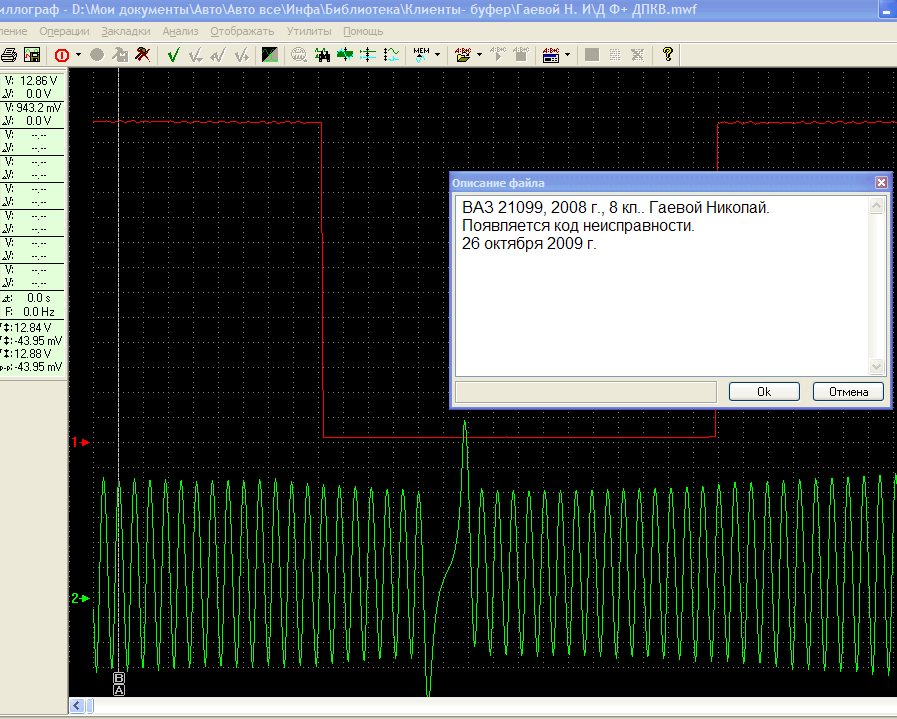The height and width of the screenshot is (719, 897).
Task: Open the Утилиты menu
Action: [x=309, y=31]
